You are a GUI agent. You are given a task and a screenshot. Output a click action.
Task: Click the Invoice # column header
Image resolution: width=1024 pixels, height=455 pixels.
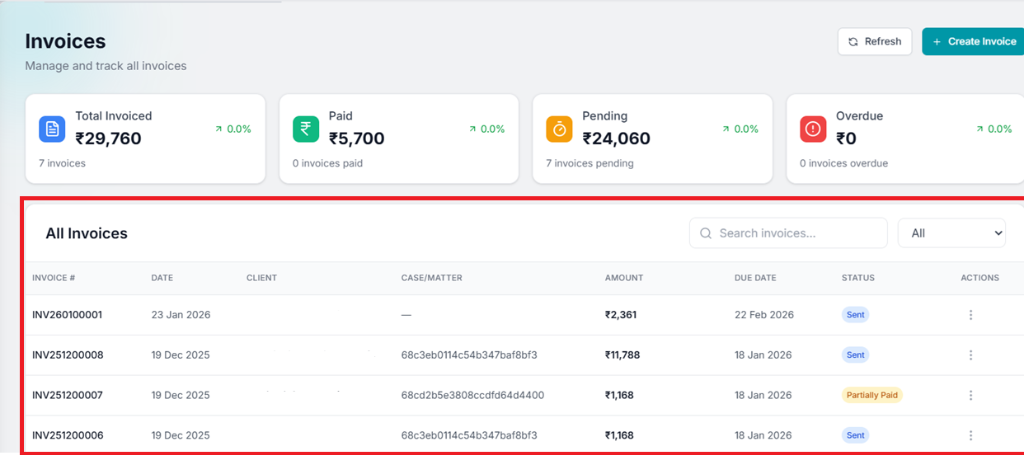pos(54,278)
